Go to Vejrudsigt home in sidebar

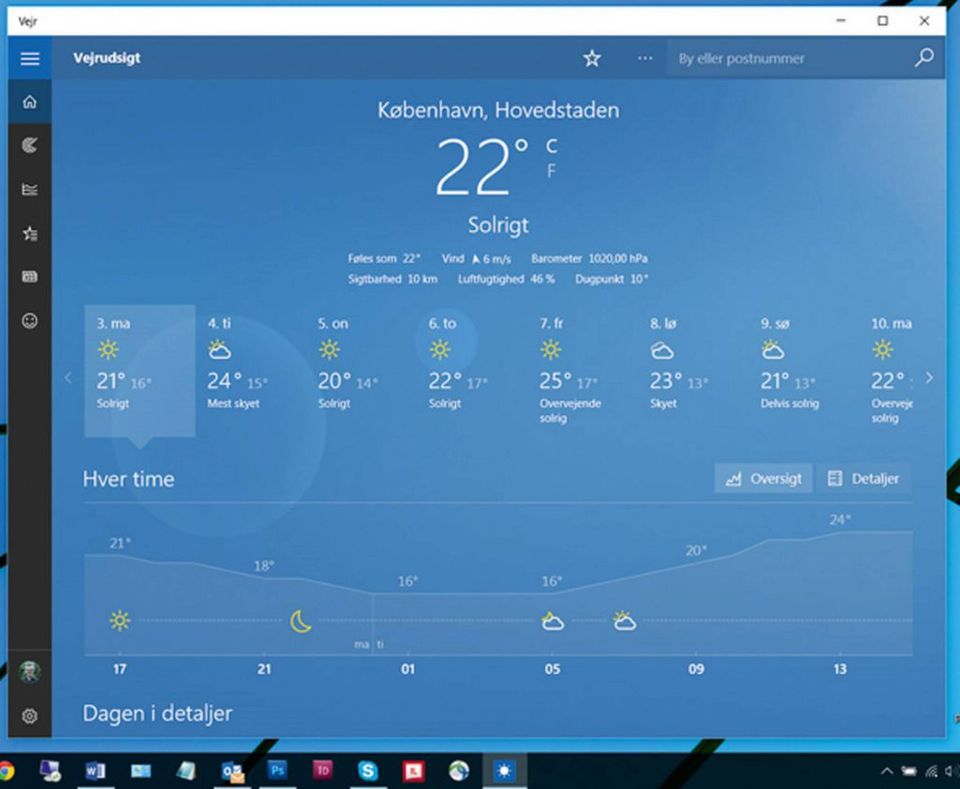coord(29,102)
